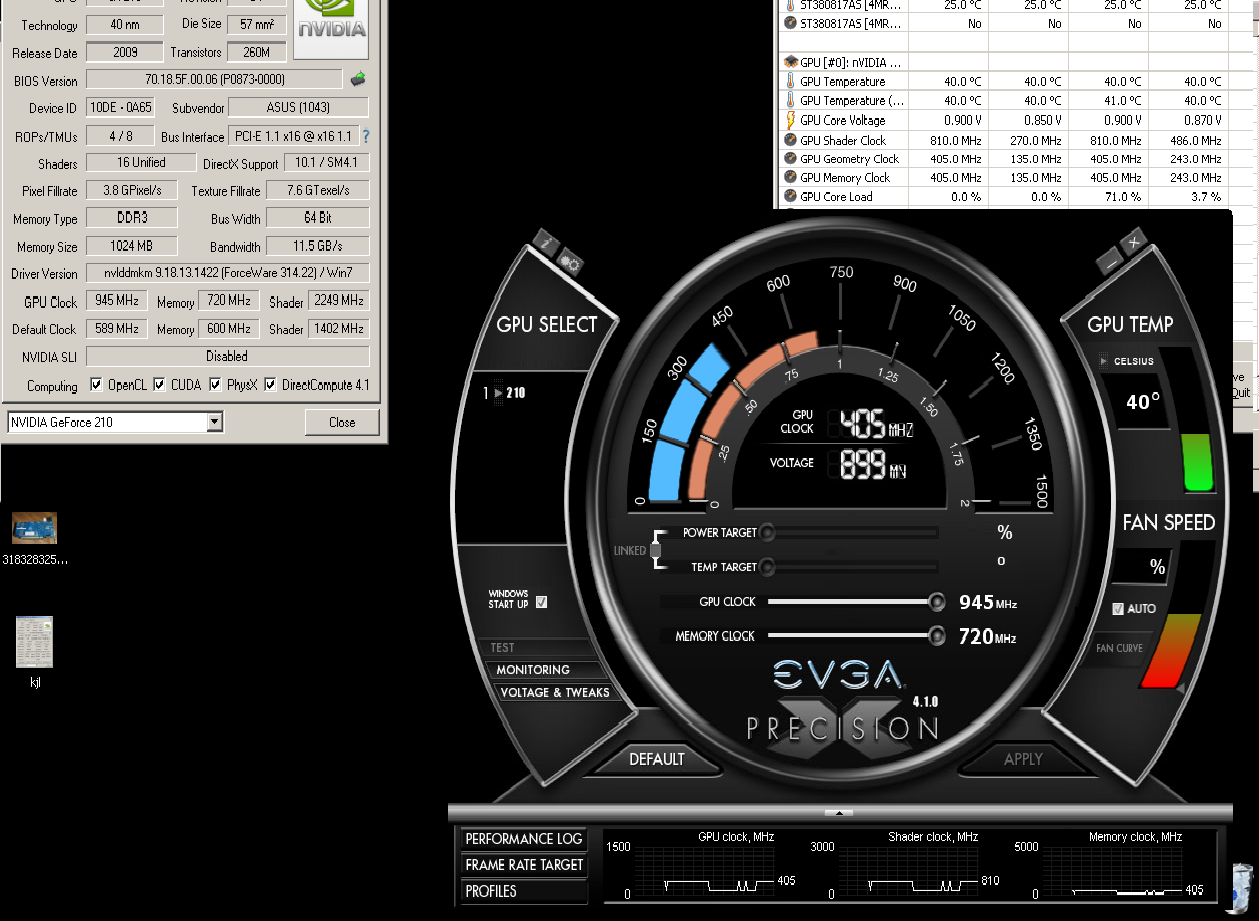The image size is (1259, 921).
Task: Toggle the CUDA checkbox
Action: 159,385
